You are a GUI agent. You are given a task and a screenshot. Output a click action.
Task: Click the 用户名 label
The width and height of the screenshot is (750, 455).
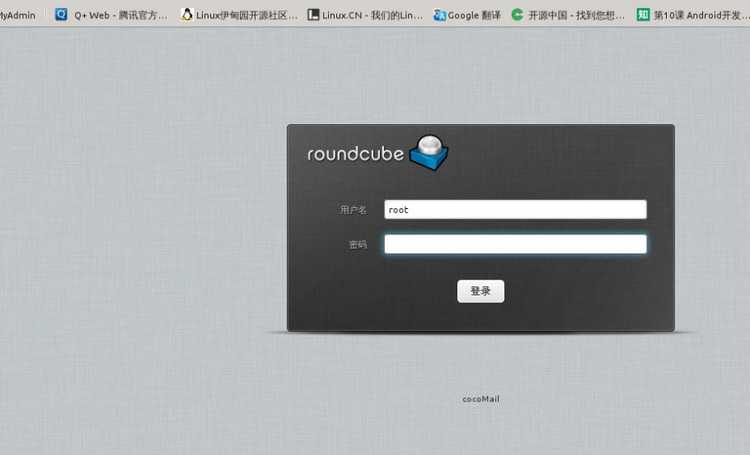(353, 210)
